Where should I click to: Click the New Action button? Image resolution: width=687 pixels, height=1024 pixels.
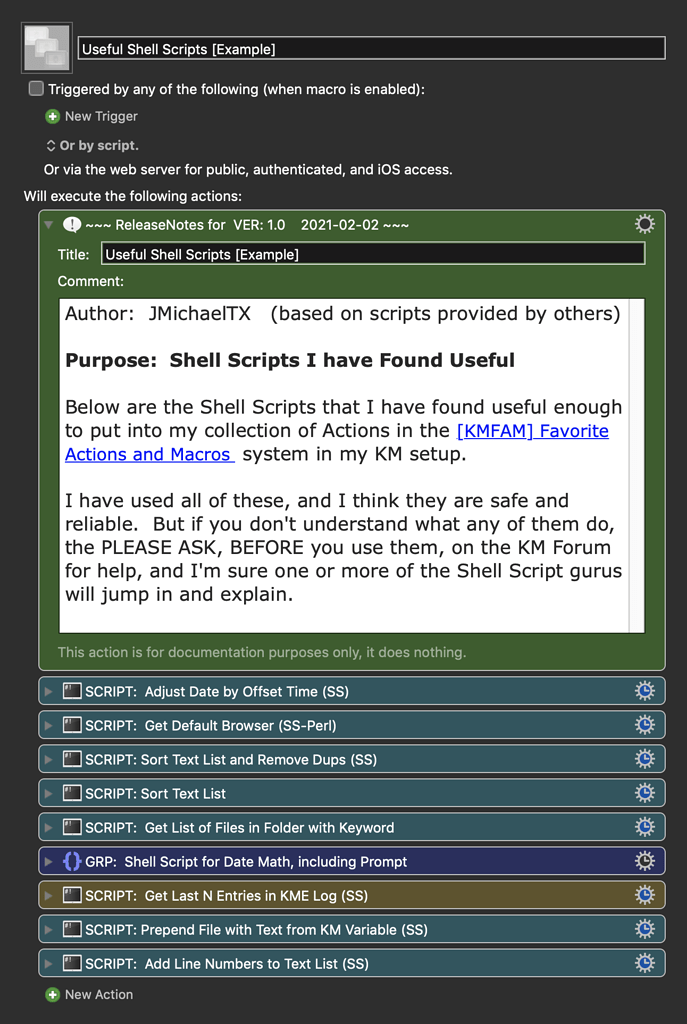tap(89, 994)
